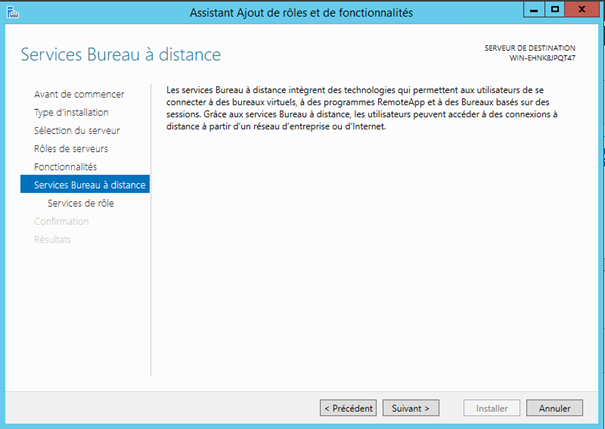Continue with the Suivant button
Image resolution: width=605 pixels, height=429 pixels.
pos(411,408)
